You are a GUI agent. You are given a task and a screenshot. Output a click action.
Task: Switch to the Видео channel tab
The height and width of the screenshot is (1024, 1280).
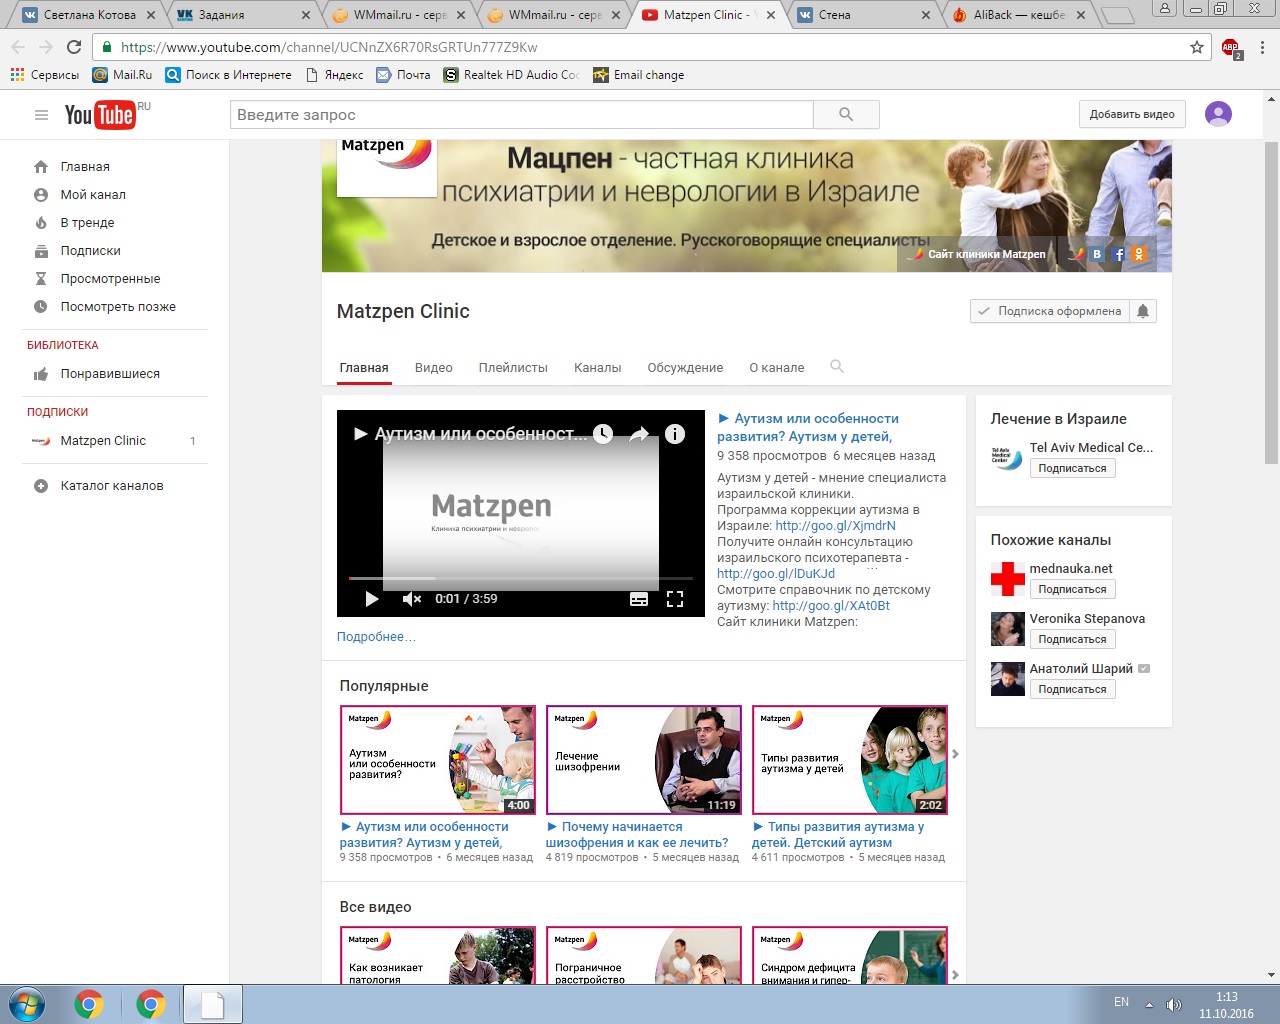(x=434, y=367)
